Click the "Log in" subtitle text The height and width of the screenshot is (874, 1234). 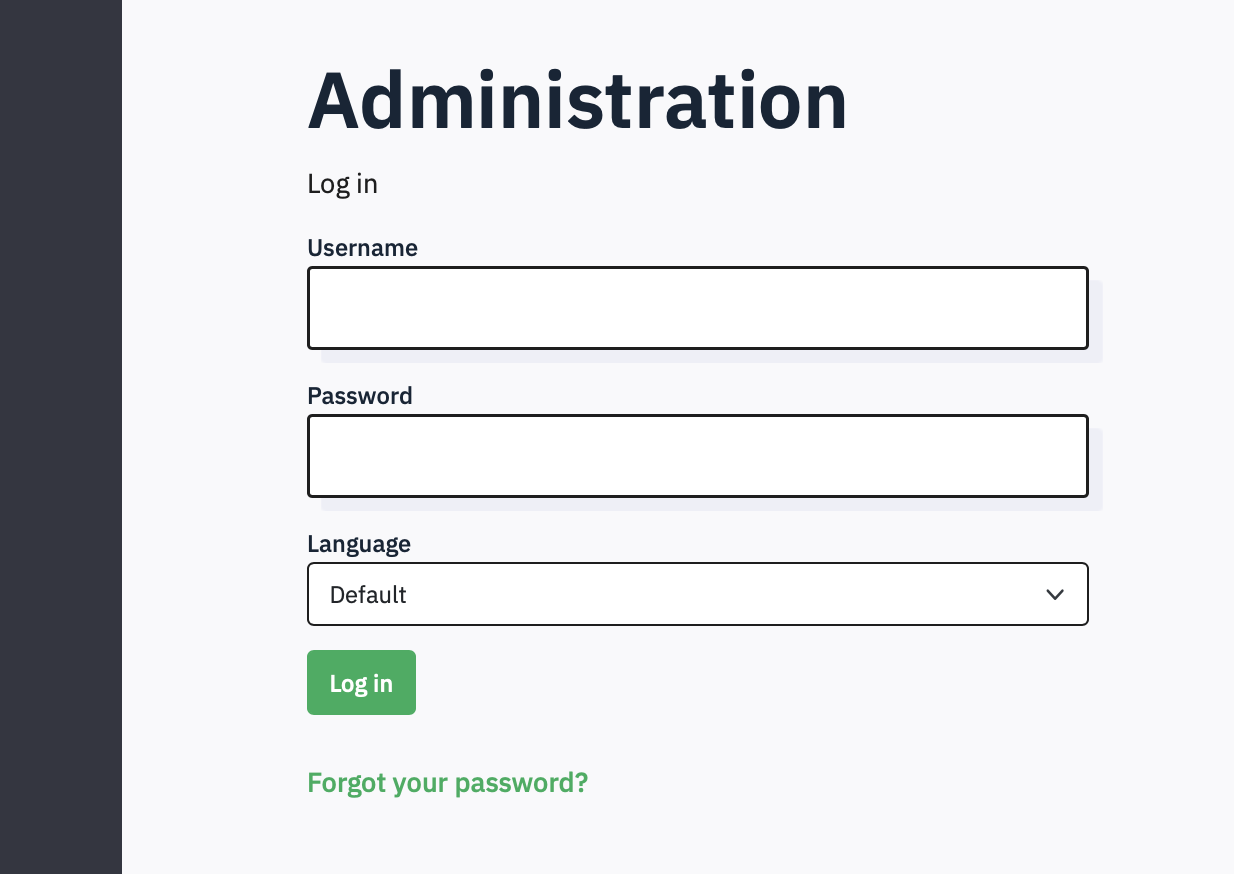tap(342, 184)
